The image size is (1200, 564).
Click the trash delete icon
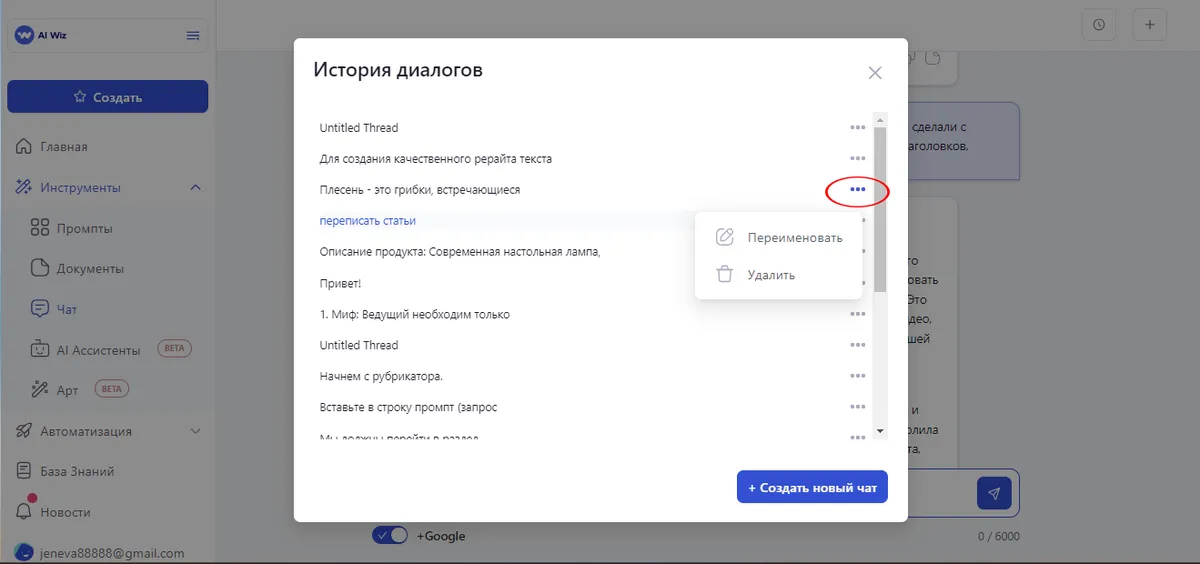(725, 274)
